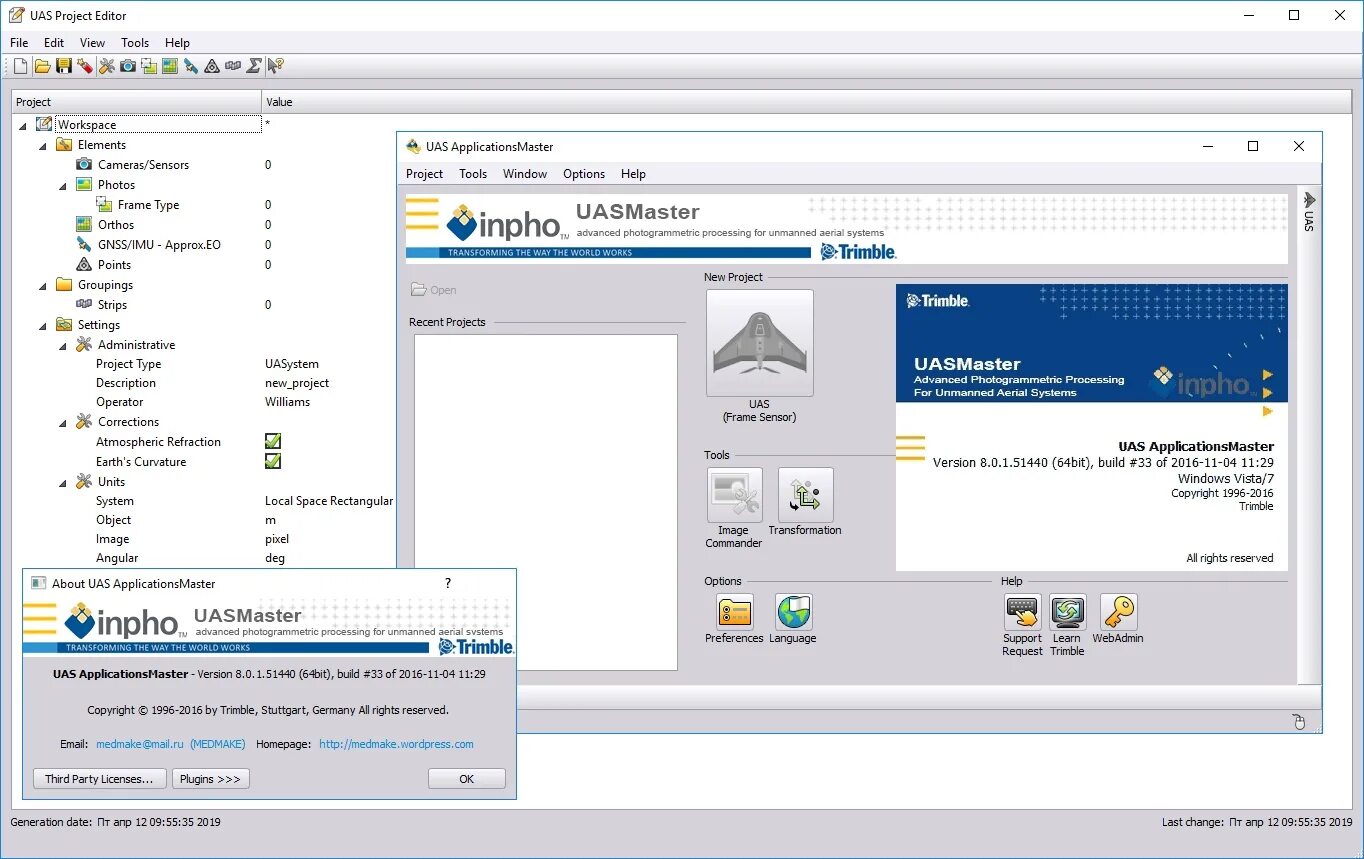Click the triangle points toolbar icon
The image size is (1364, 859).
(212, 66)
